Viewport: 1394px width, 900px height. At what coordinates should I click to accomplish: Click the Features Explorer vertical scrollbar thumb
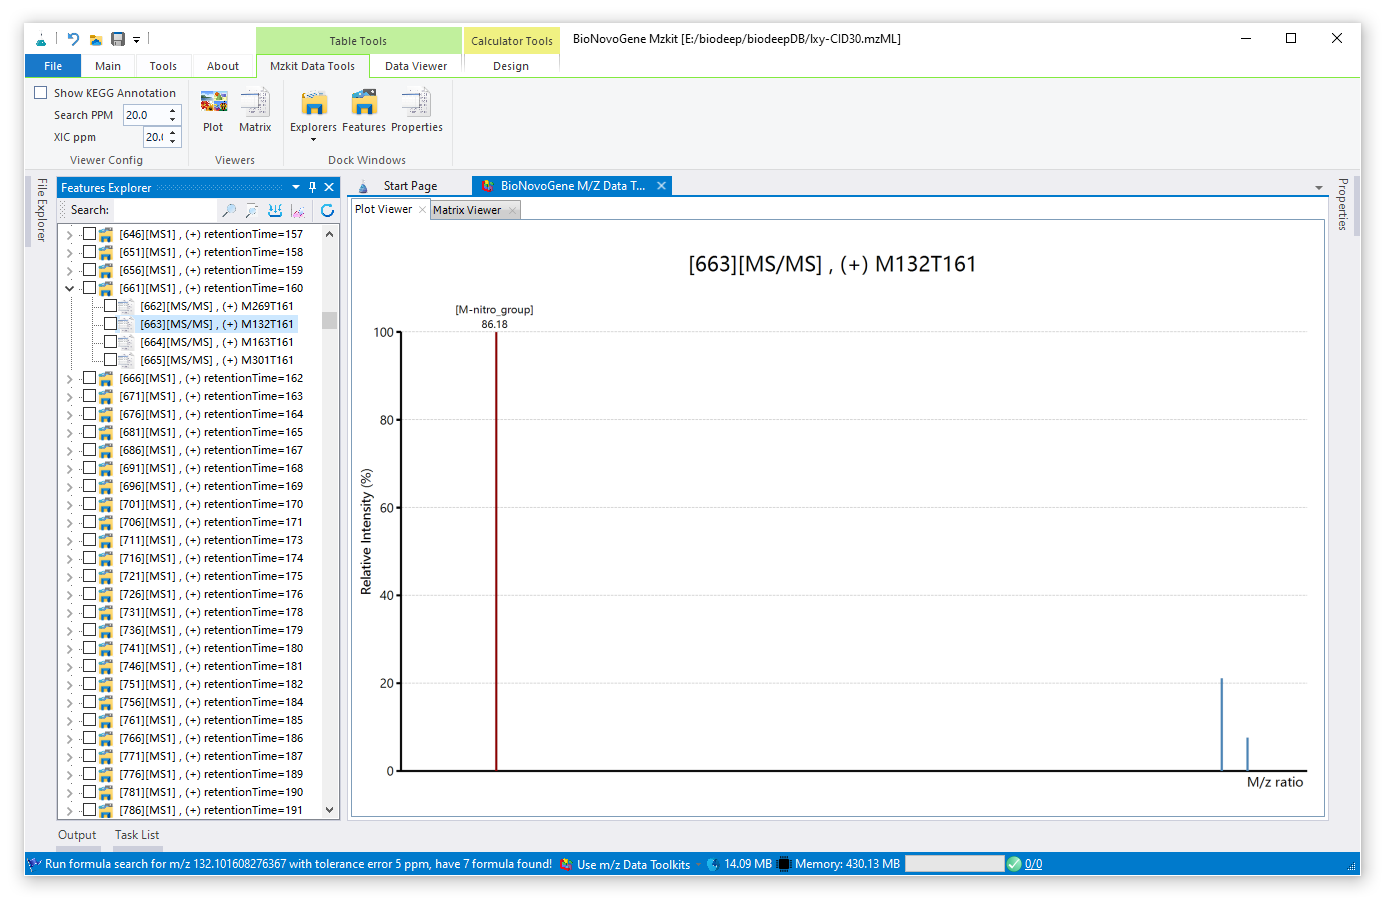pyautogui.click(x=329, y=320)
